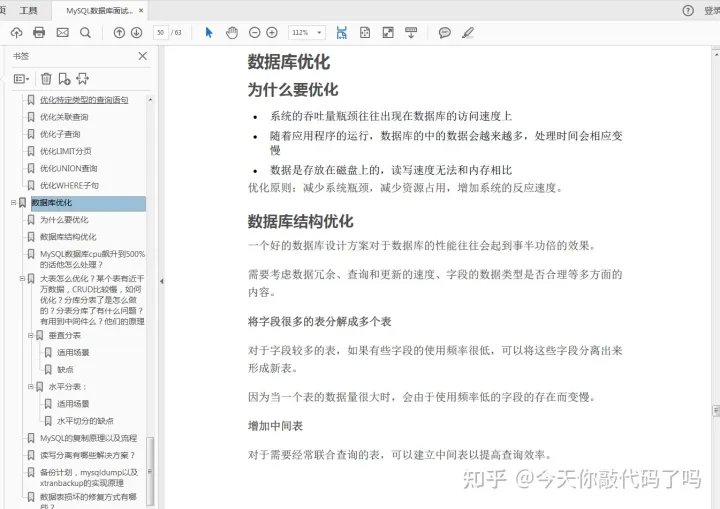Close the bookmarks panel
720x509 pixels.
pos(143,56)
